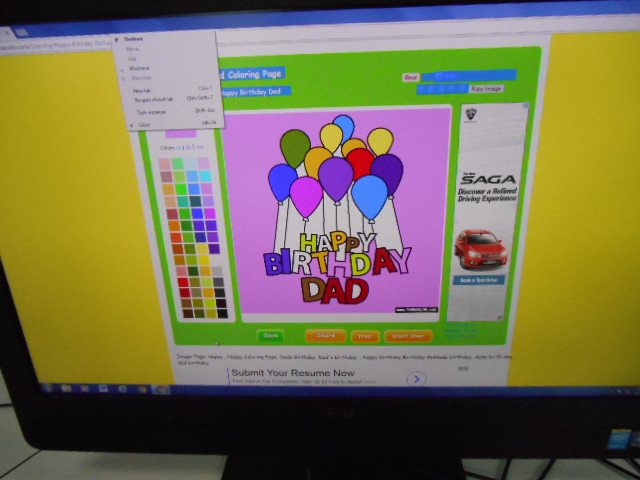The width and height of the screenshot is (640, 480).
Task: Click the large purple center balloon
Action: pyautogui.click(x=336, y=177)
